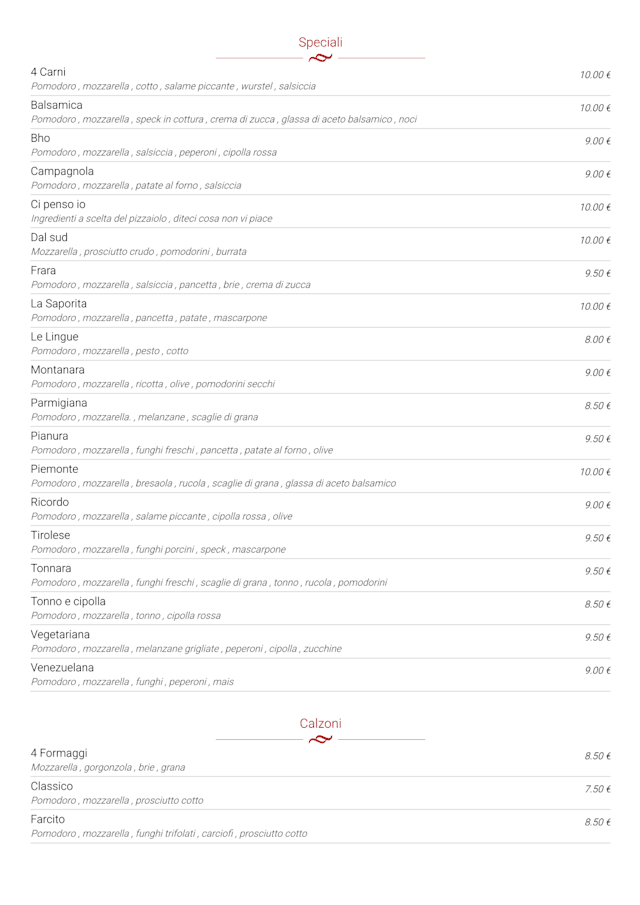The height and width of the screenshot is (905, 640).
Task: Click the Bho pizza title
Action: [40, 138]
